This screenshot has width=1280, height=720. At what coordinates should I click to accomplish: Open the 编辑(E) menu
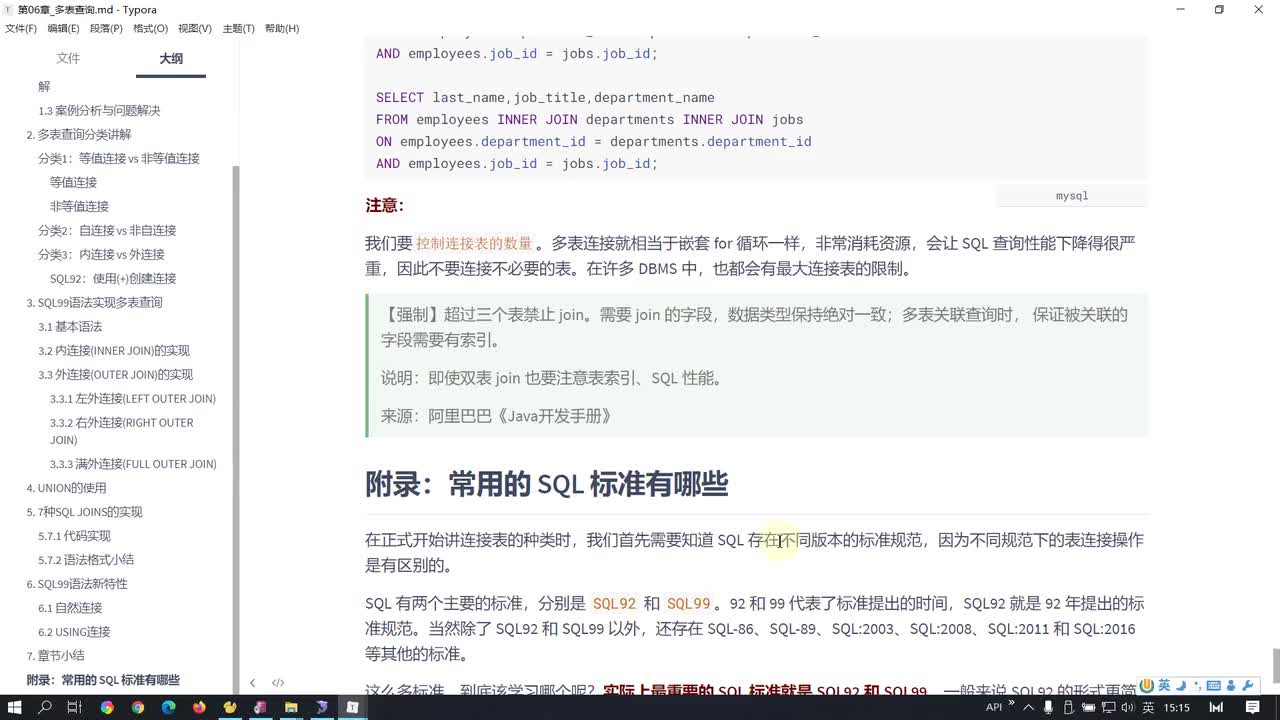click(63, 28)
